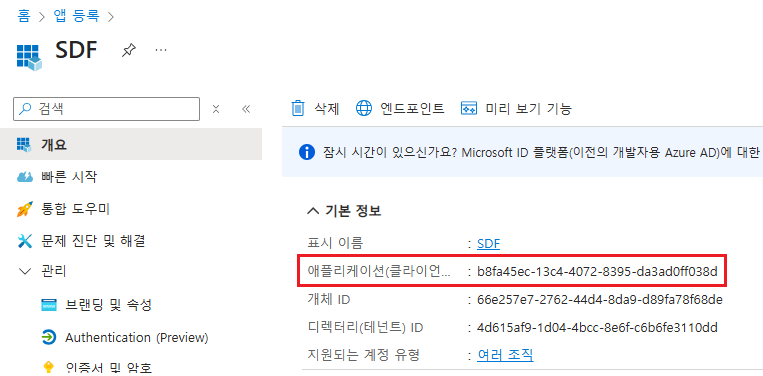Click the expand/collapse all menu arrows icon
763x376 pixels.
pos(216,109)
